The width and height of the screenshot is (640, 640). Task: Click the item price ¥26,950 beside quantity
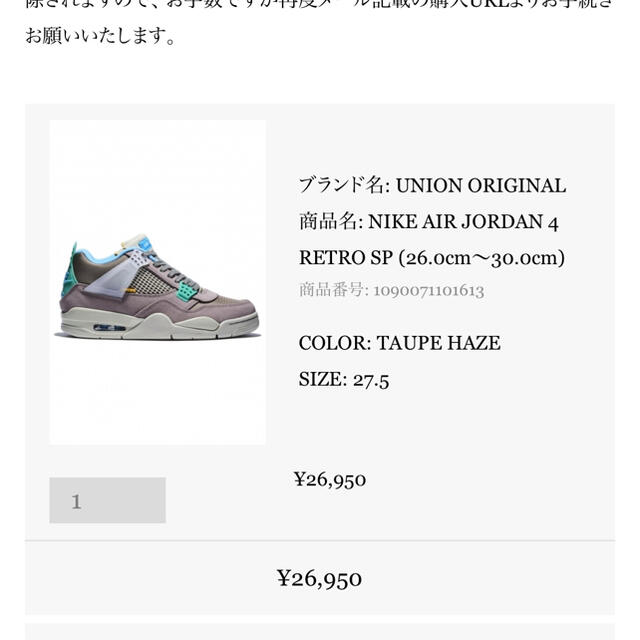point(330,480)
